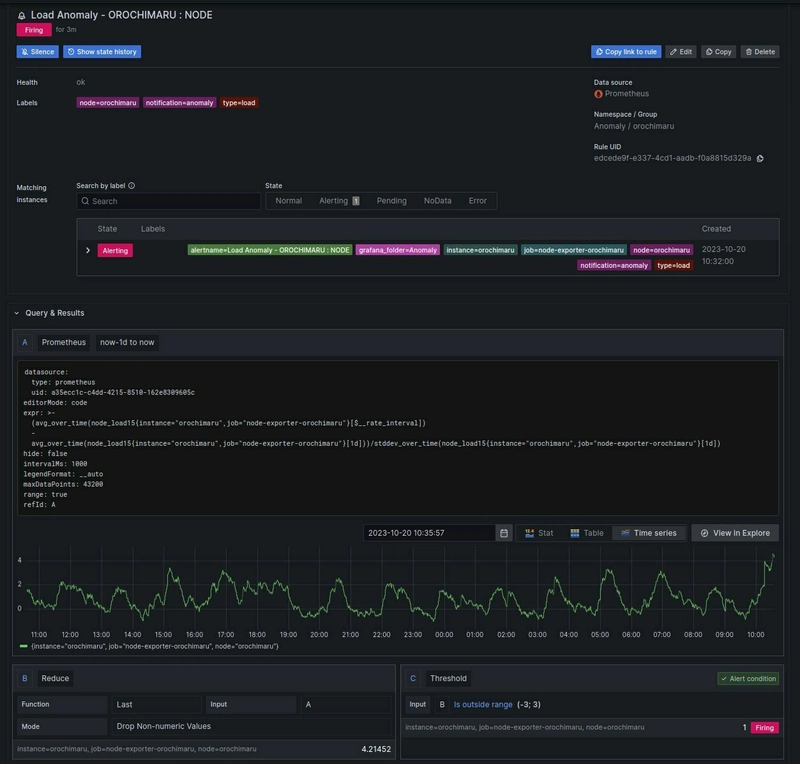Copy link to rule
Screen dimensions: 800x764
[x=626, y=52]
